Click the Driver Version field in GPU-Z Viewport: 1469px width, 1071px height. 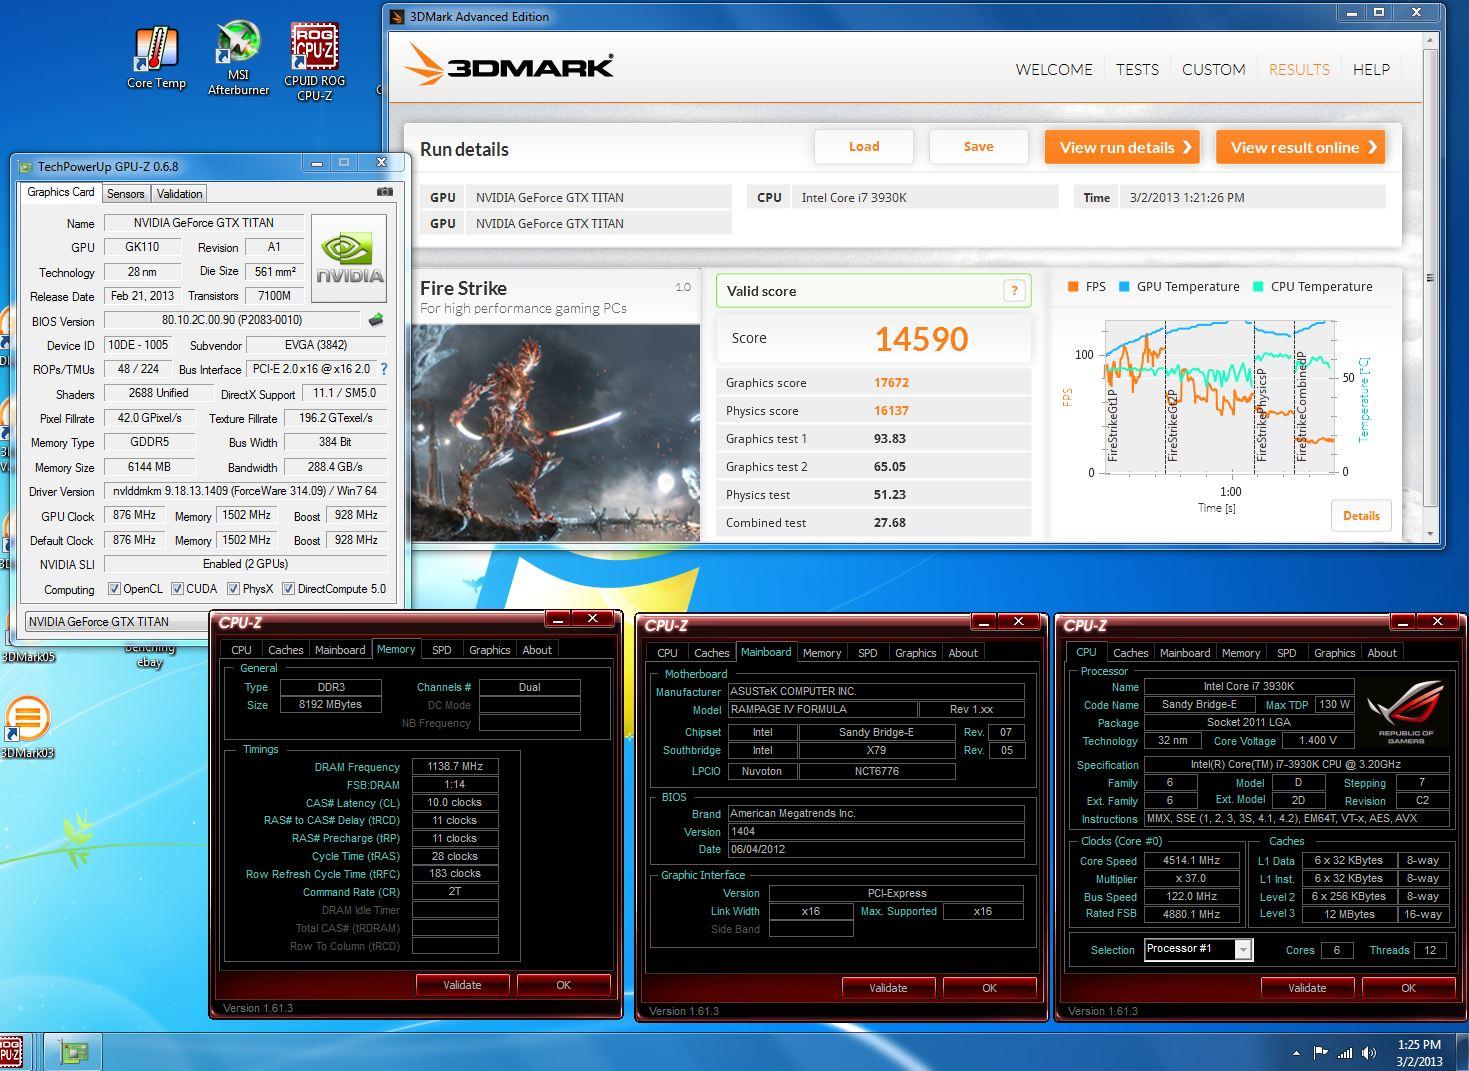coord(245,491)
